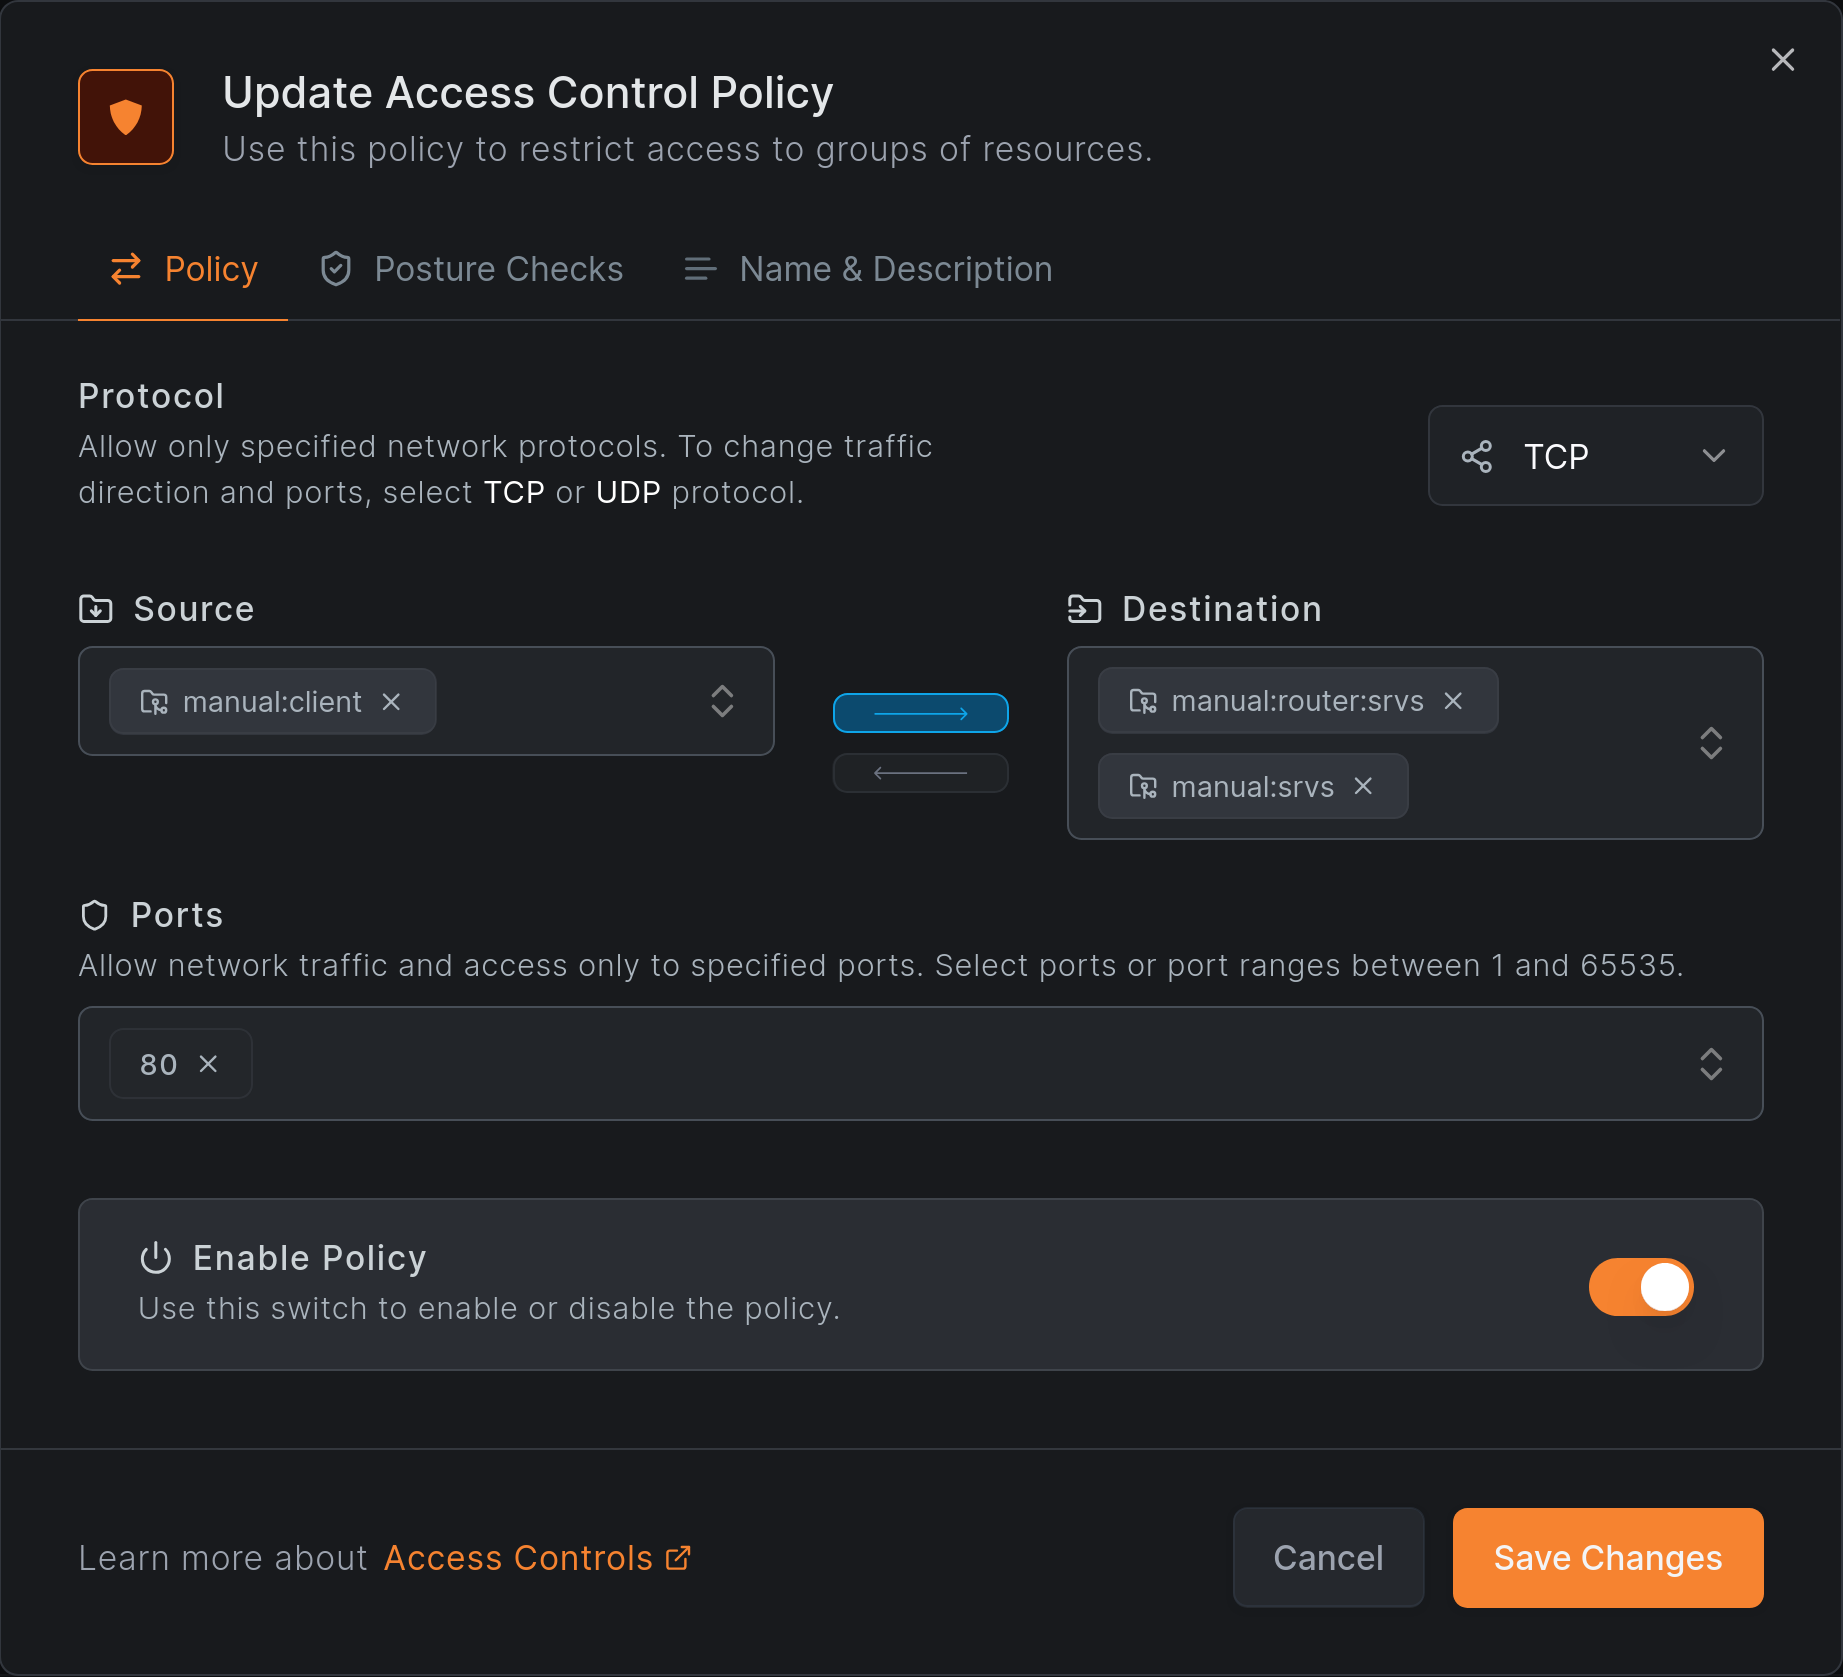The image size is (1843, 1677).
Task: Expand the Ports selector options
Action: (x=1711, y=1064)
